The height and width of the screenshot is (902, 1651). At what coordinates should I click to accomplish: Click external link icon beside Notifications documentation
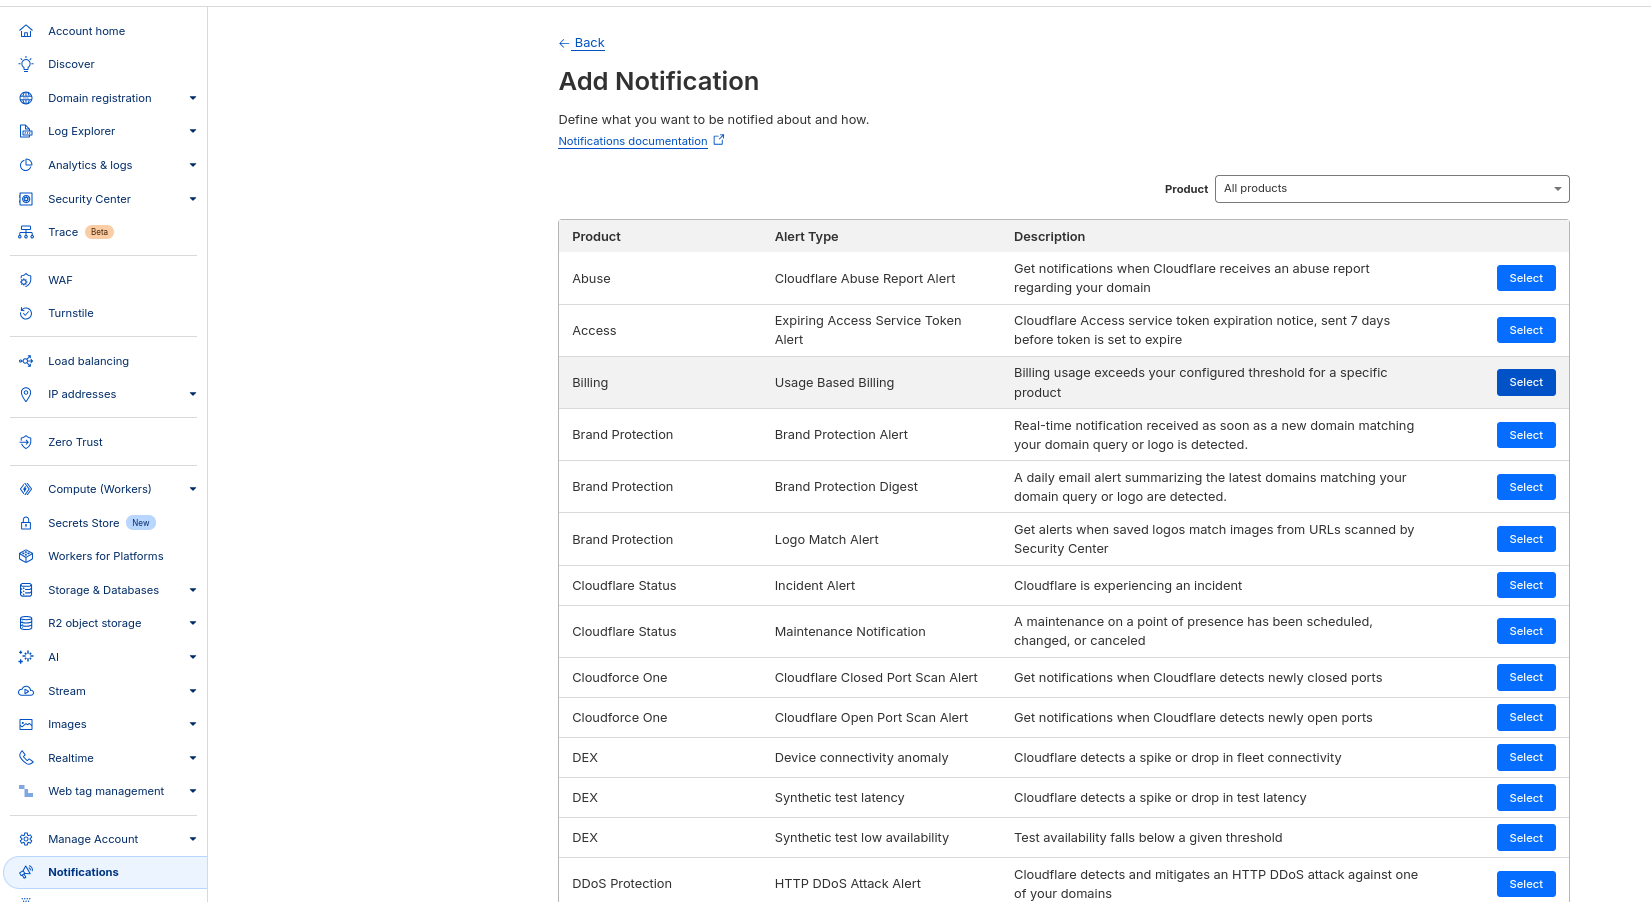click(x=718, y=140)
